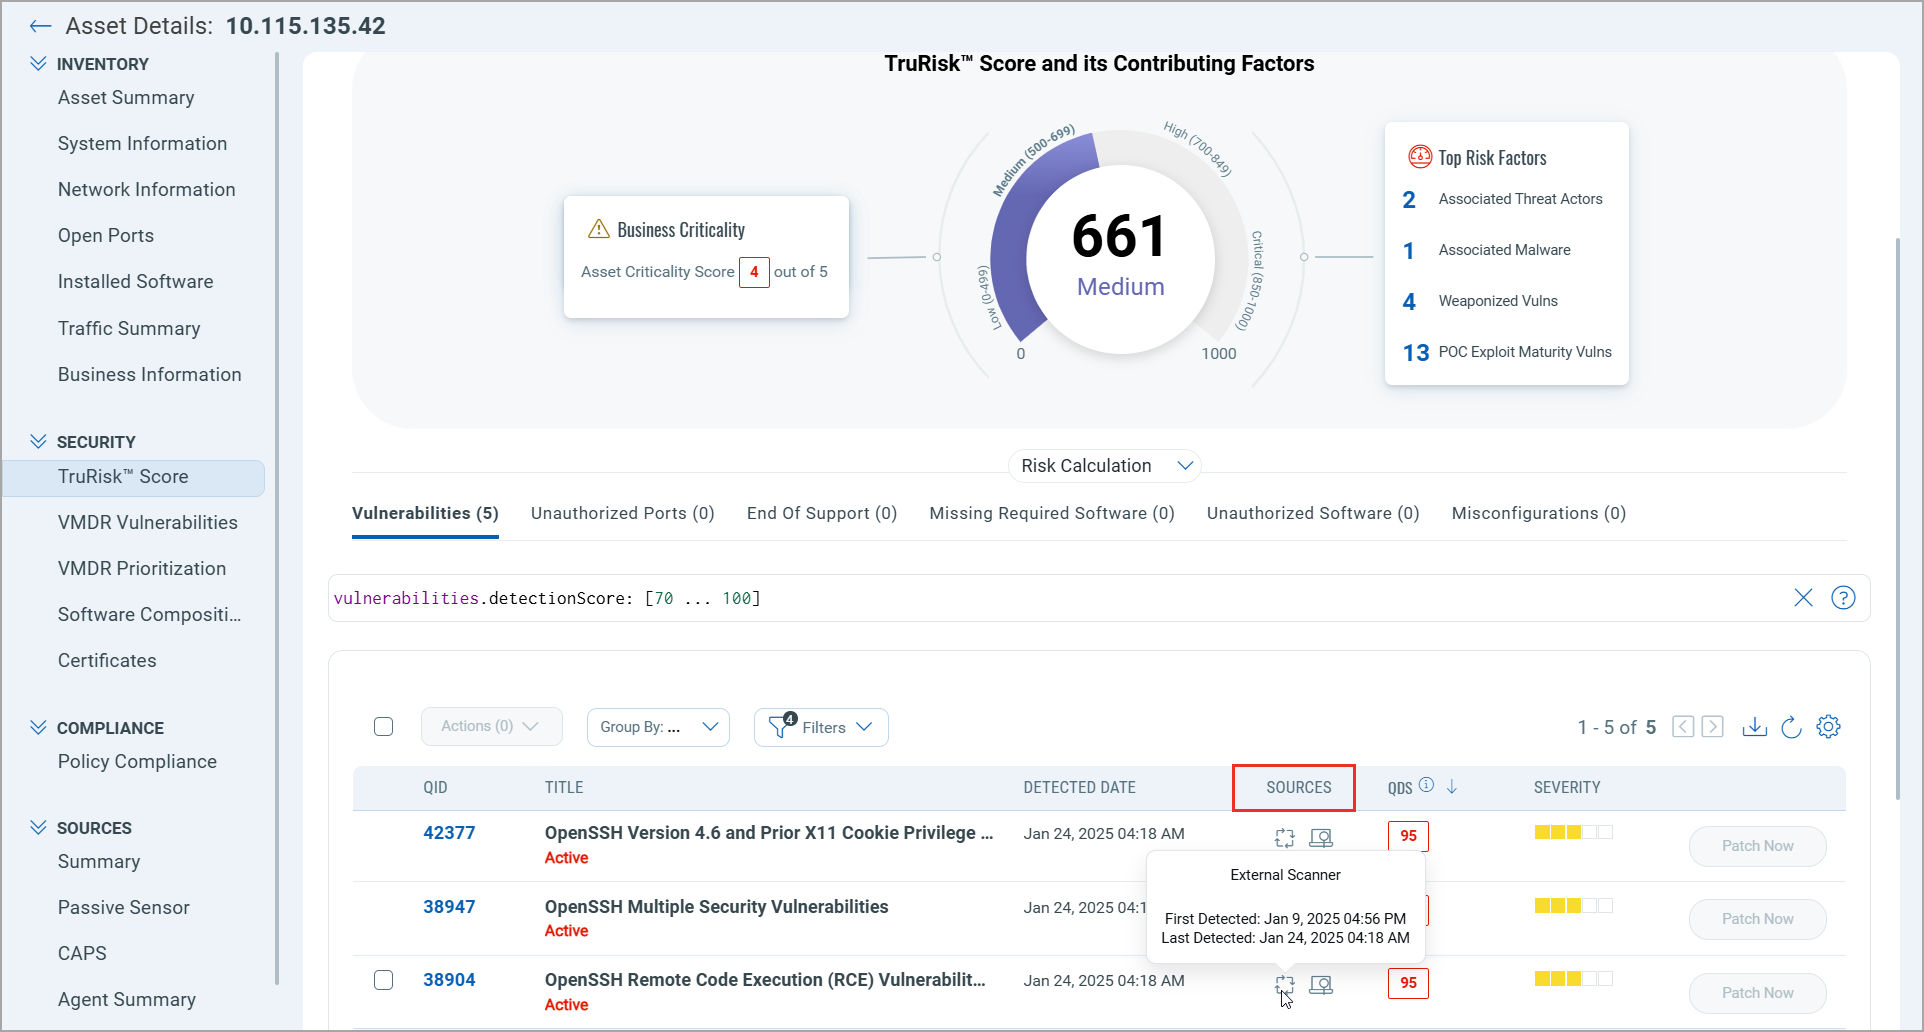The width and height of the screenshot is (1924, 1032).
Task: Download the vulnerabilities list
Action: tap(1754, 727)
